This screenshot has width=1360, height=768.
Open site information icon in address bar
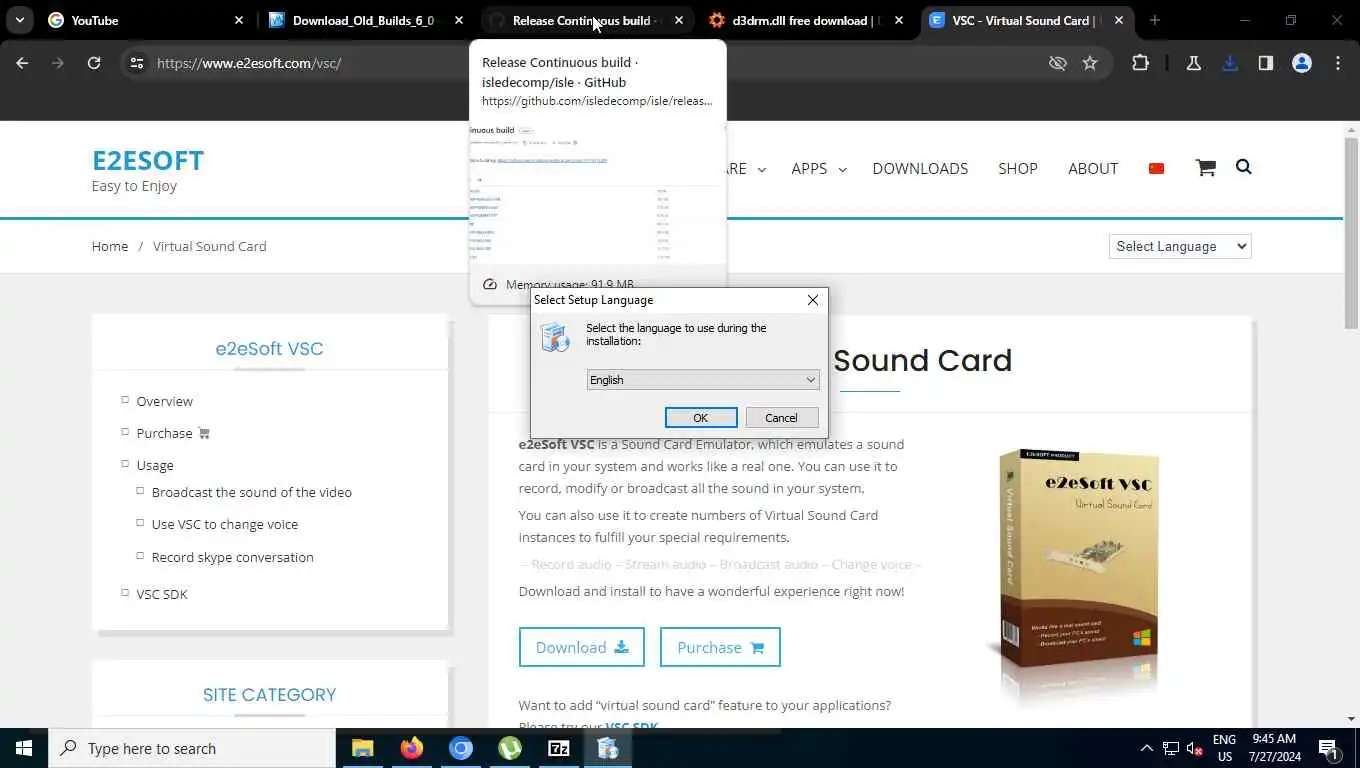point(137,63)
